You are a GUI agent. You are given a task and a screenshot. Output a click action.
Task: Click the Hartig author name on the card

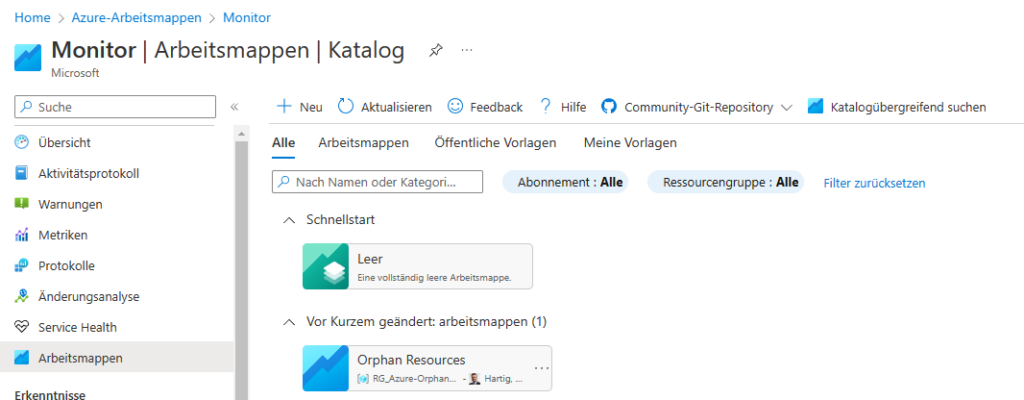tap(503, 378)
